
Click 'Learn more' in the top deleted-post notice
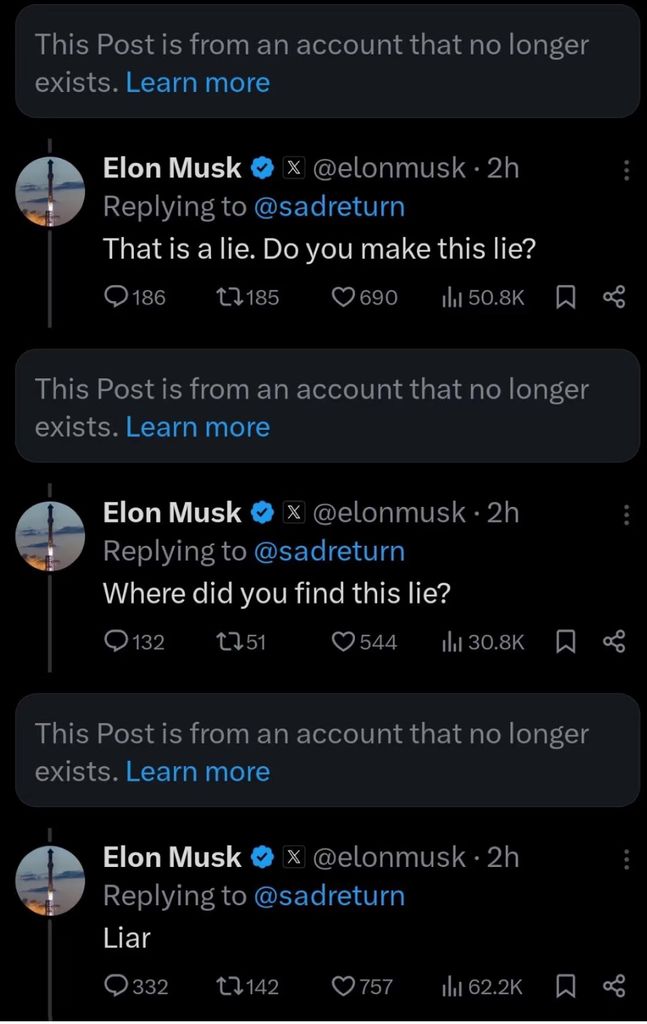click(x=198, y=83)
